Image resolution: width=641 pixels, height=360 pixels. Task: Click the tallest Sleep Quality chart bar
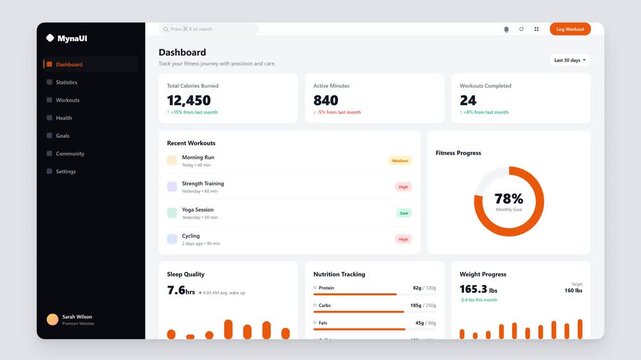(x=228, y=329)
